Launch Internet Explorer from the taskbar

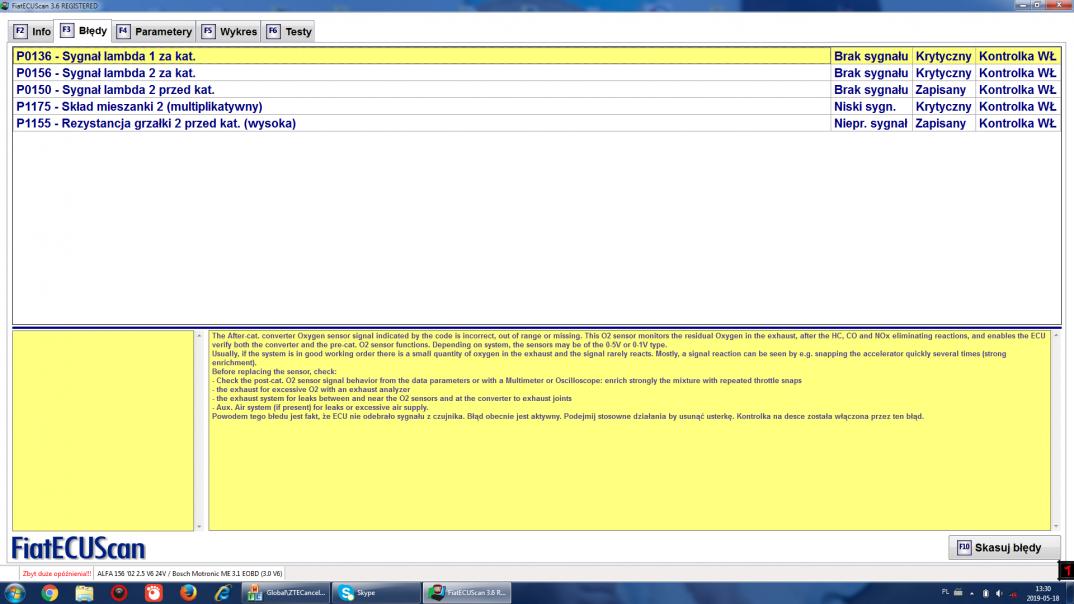[x=223, y=592]
